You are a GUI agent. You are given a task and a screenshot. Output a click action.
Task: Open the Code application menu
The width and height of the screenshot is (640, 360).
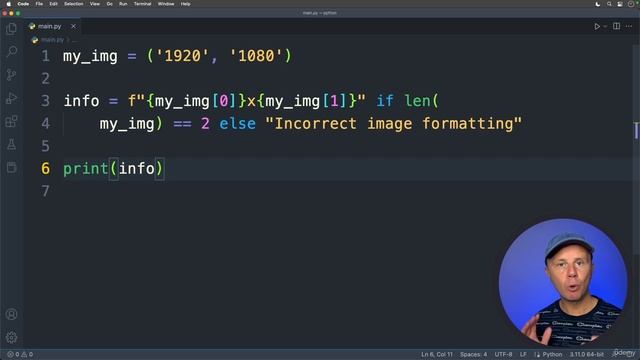coord(23,4)
